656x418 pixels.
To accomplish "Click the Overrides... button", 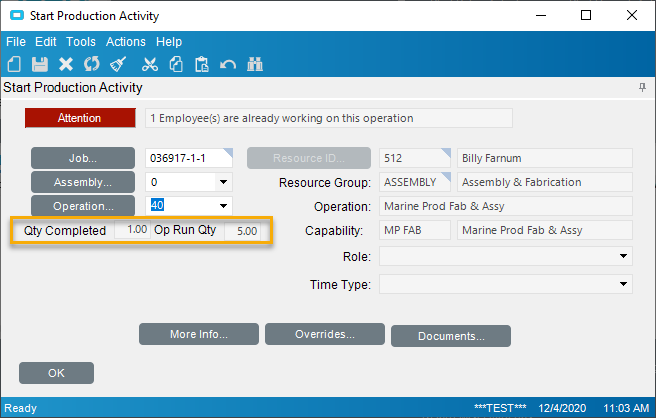I will (x=325, y=334).
